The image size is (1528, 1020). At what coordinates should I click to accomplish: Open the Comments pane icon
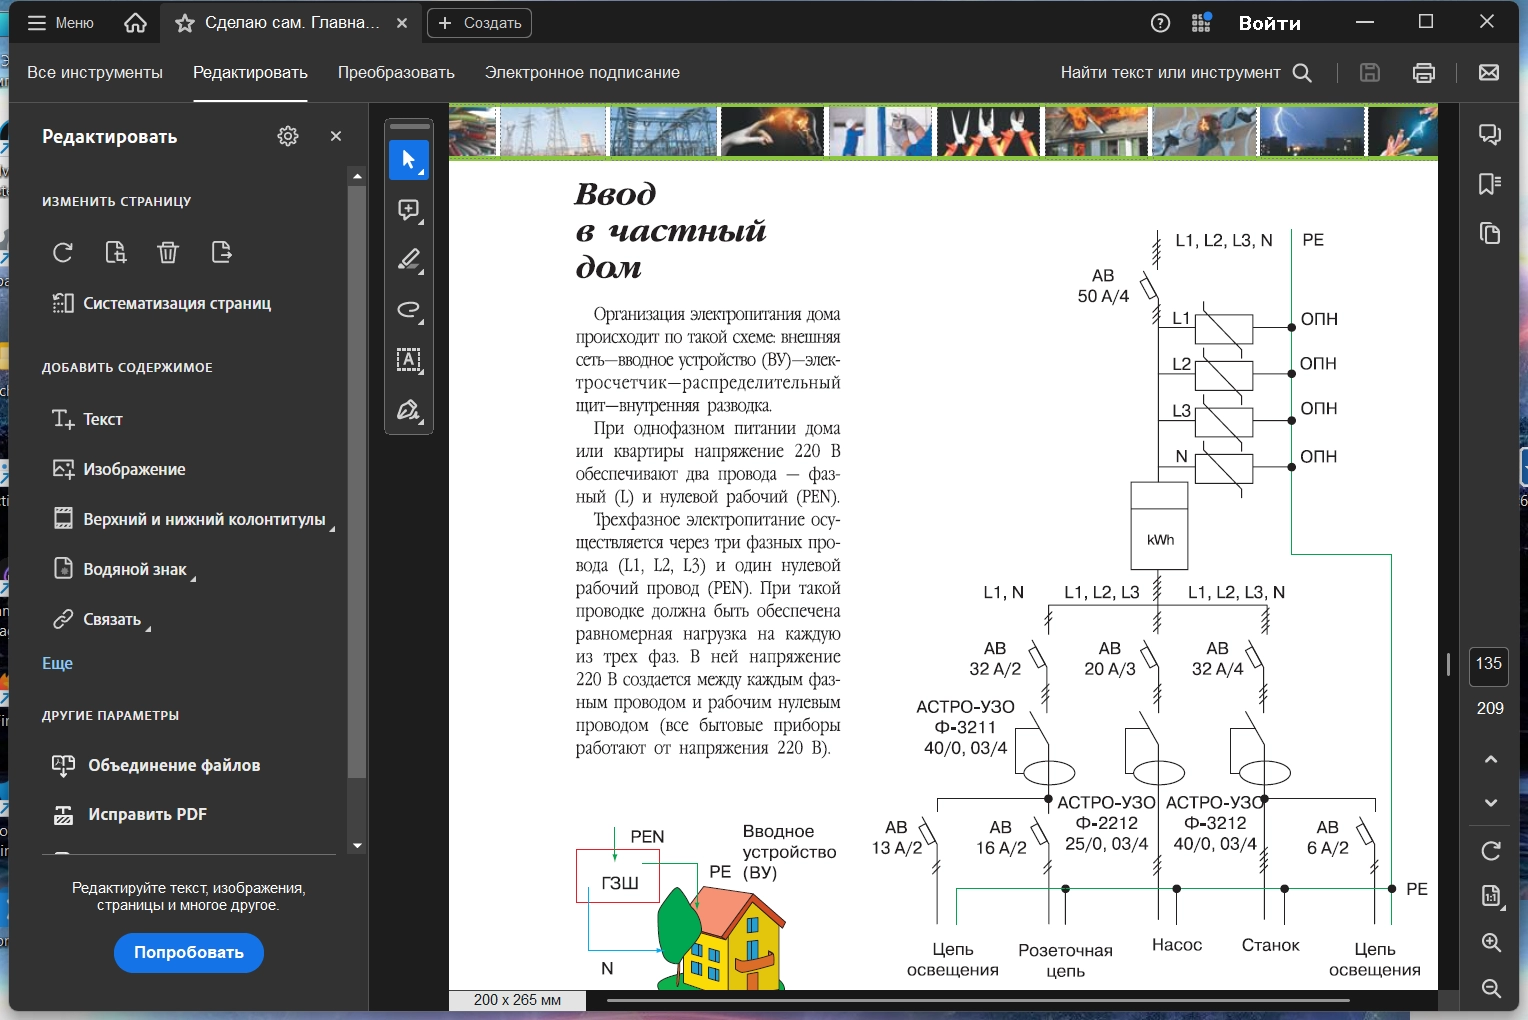[1490, 135]
